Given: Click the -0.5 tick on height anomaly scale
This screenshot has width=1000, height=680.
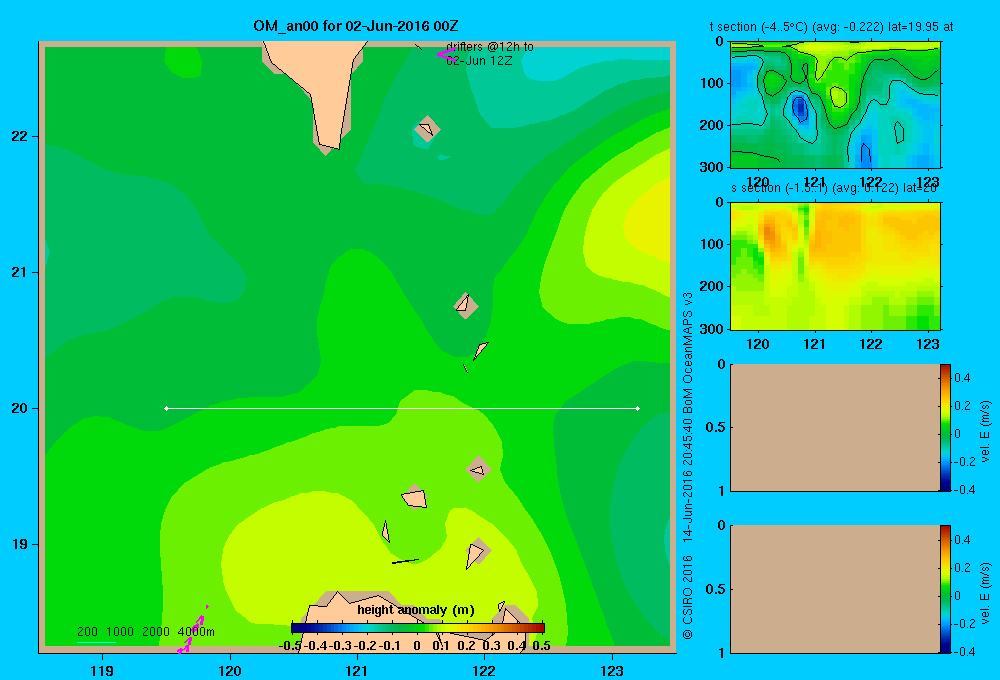Looking at the screenshot, I should pyautogui.click(x=291, y=646).
